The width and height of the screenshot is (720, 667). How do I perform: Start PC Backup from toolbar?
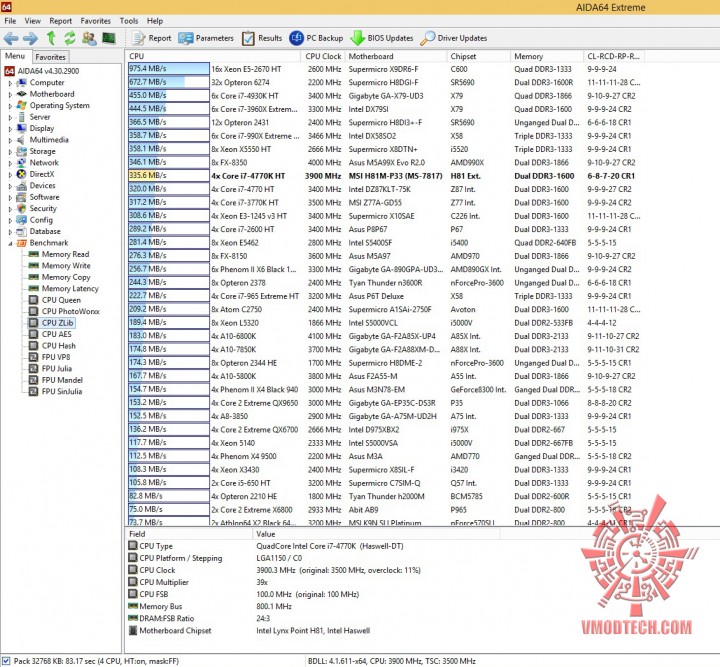click(x=316, y=38)
